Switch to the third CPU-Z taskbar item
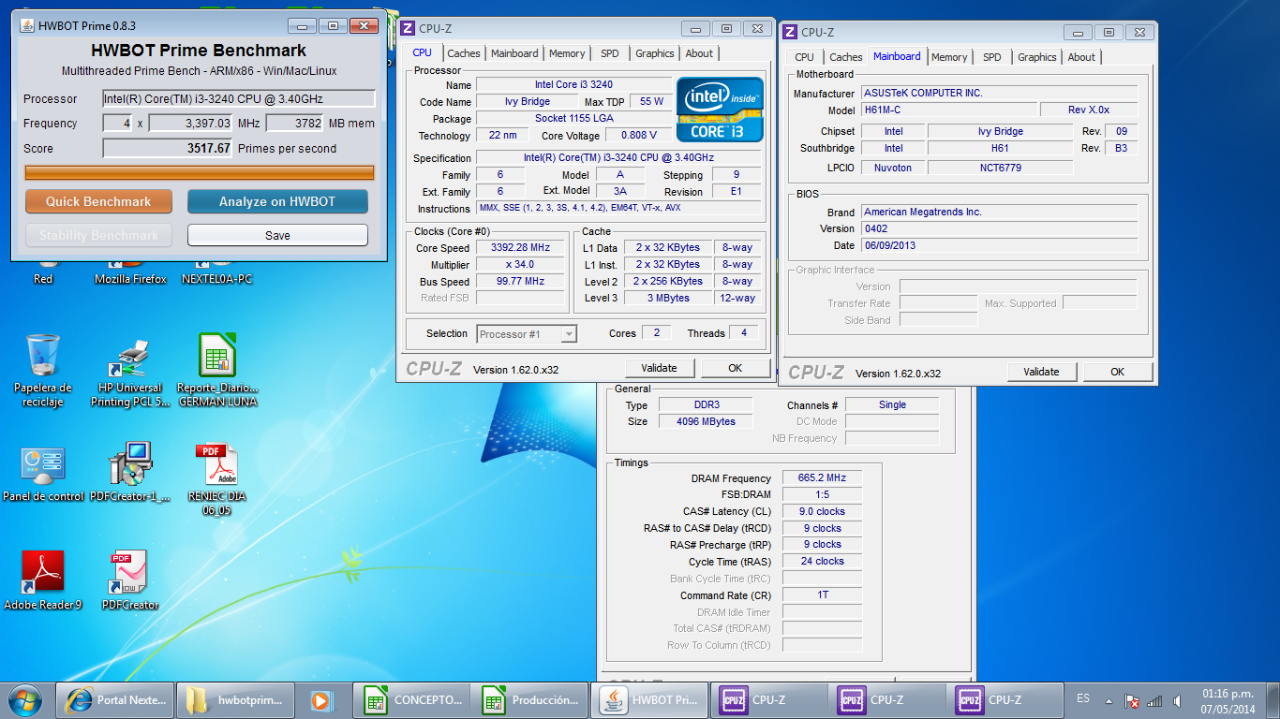Screen dimensions: 1280x719 click(1004, 700)
